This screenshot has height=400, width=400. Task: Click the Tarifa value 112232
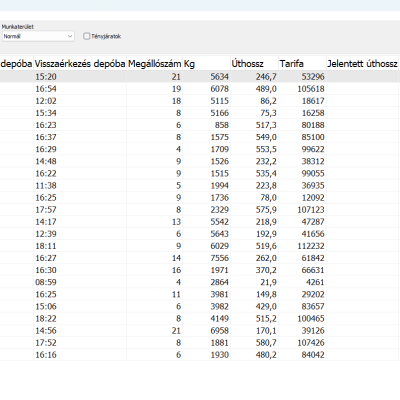pos(311,246)
